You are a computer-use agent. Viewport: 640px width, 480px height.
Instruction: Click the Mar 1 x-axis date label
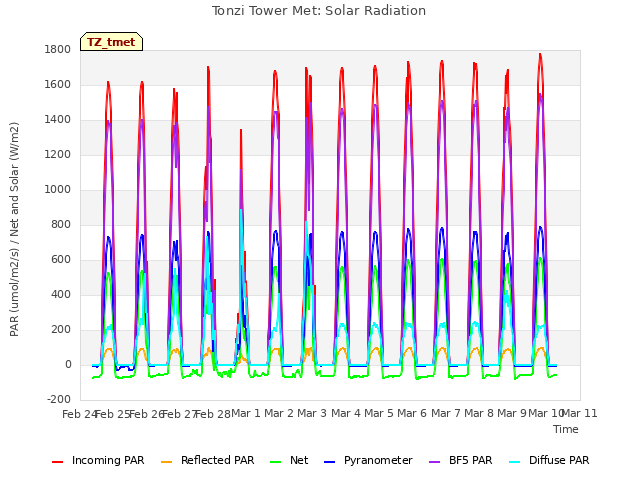point(246,413)
